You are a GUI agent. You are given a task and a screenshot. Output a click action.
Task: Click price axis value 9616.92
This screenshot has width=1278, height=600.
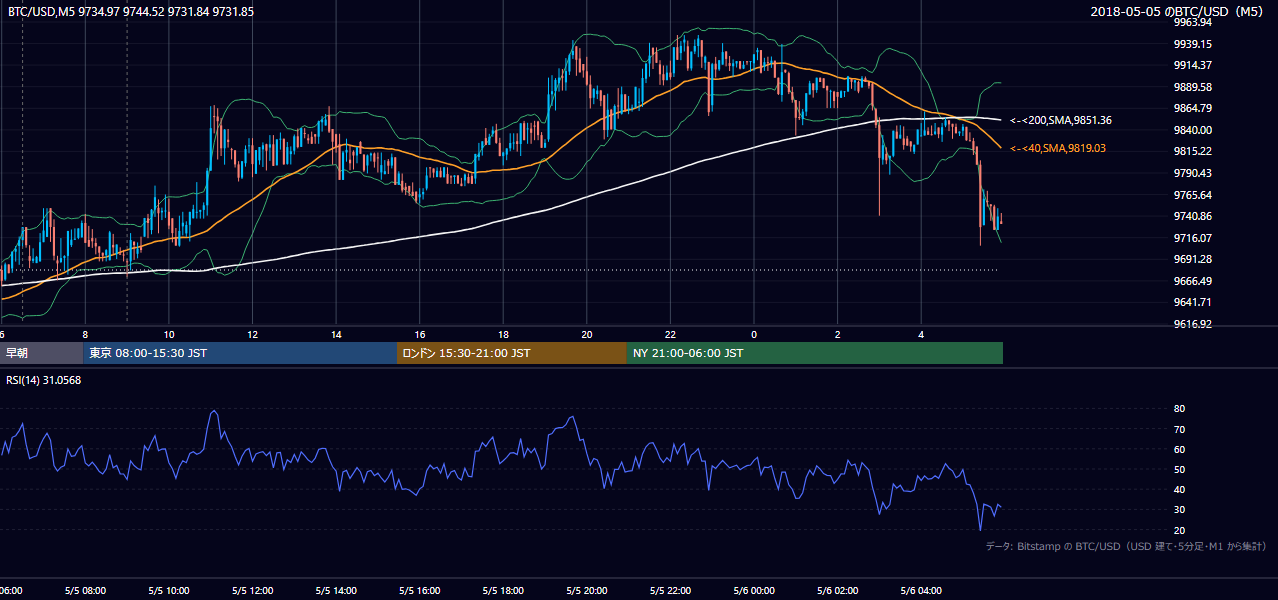pos(1192,324)
